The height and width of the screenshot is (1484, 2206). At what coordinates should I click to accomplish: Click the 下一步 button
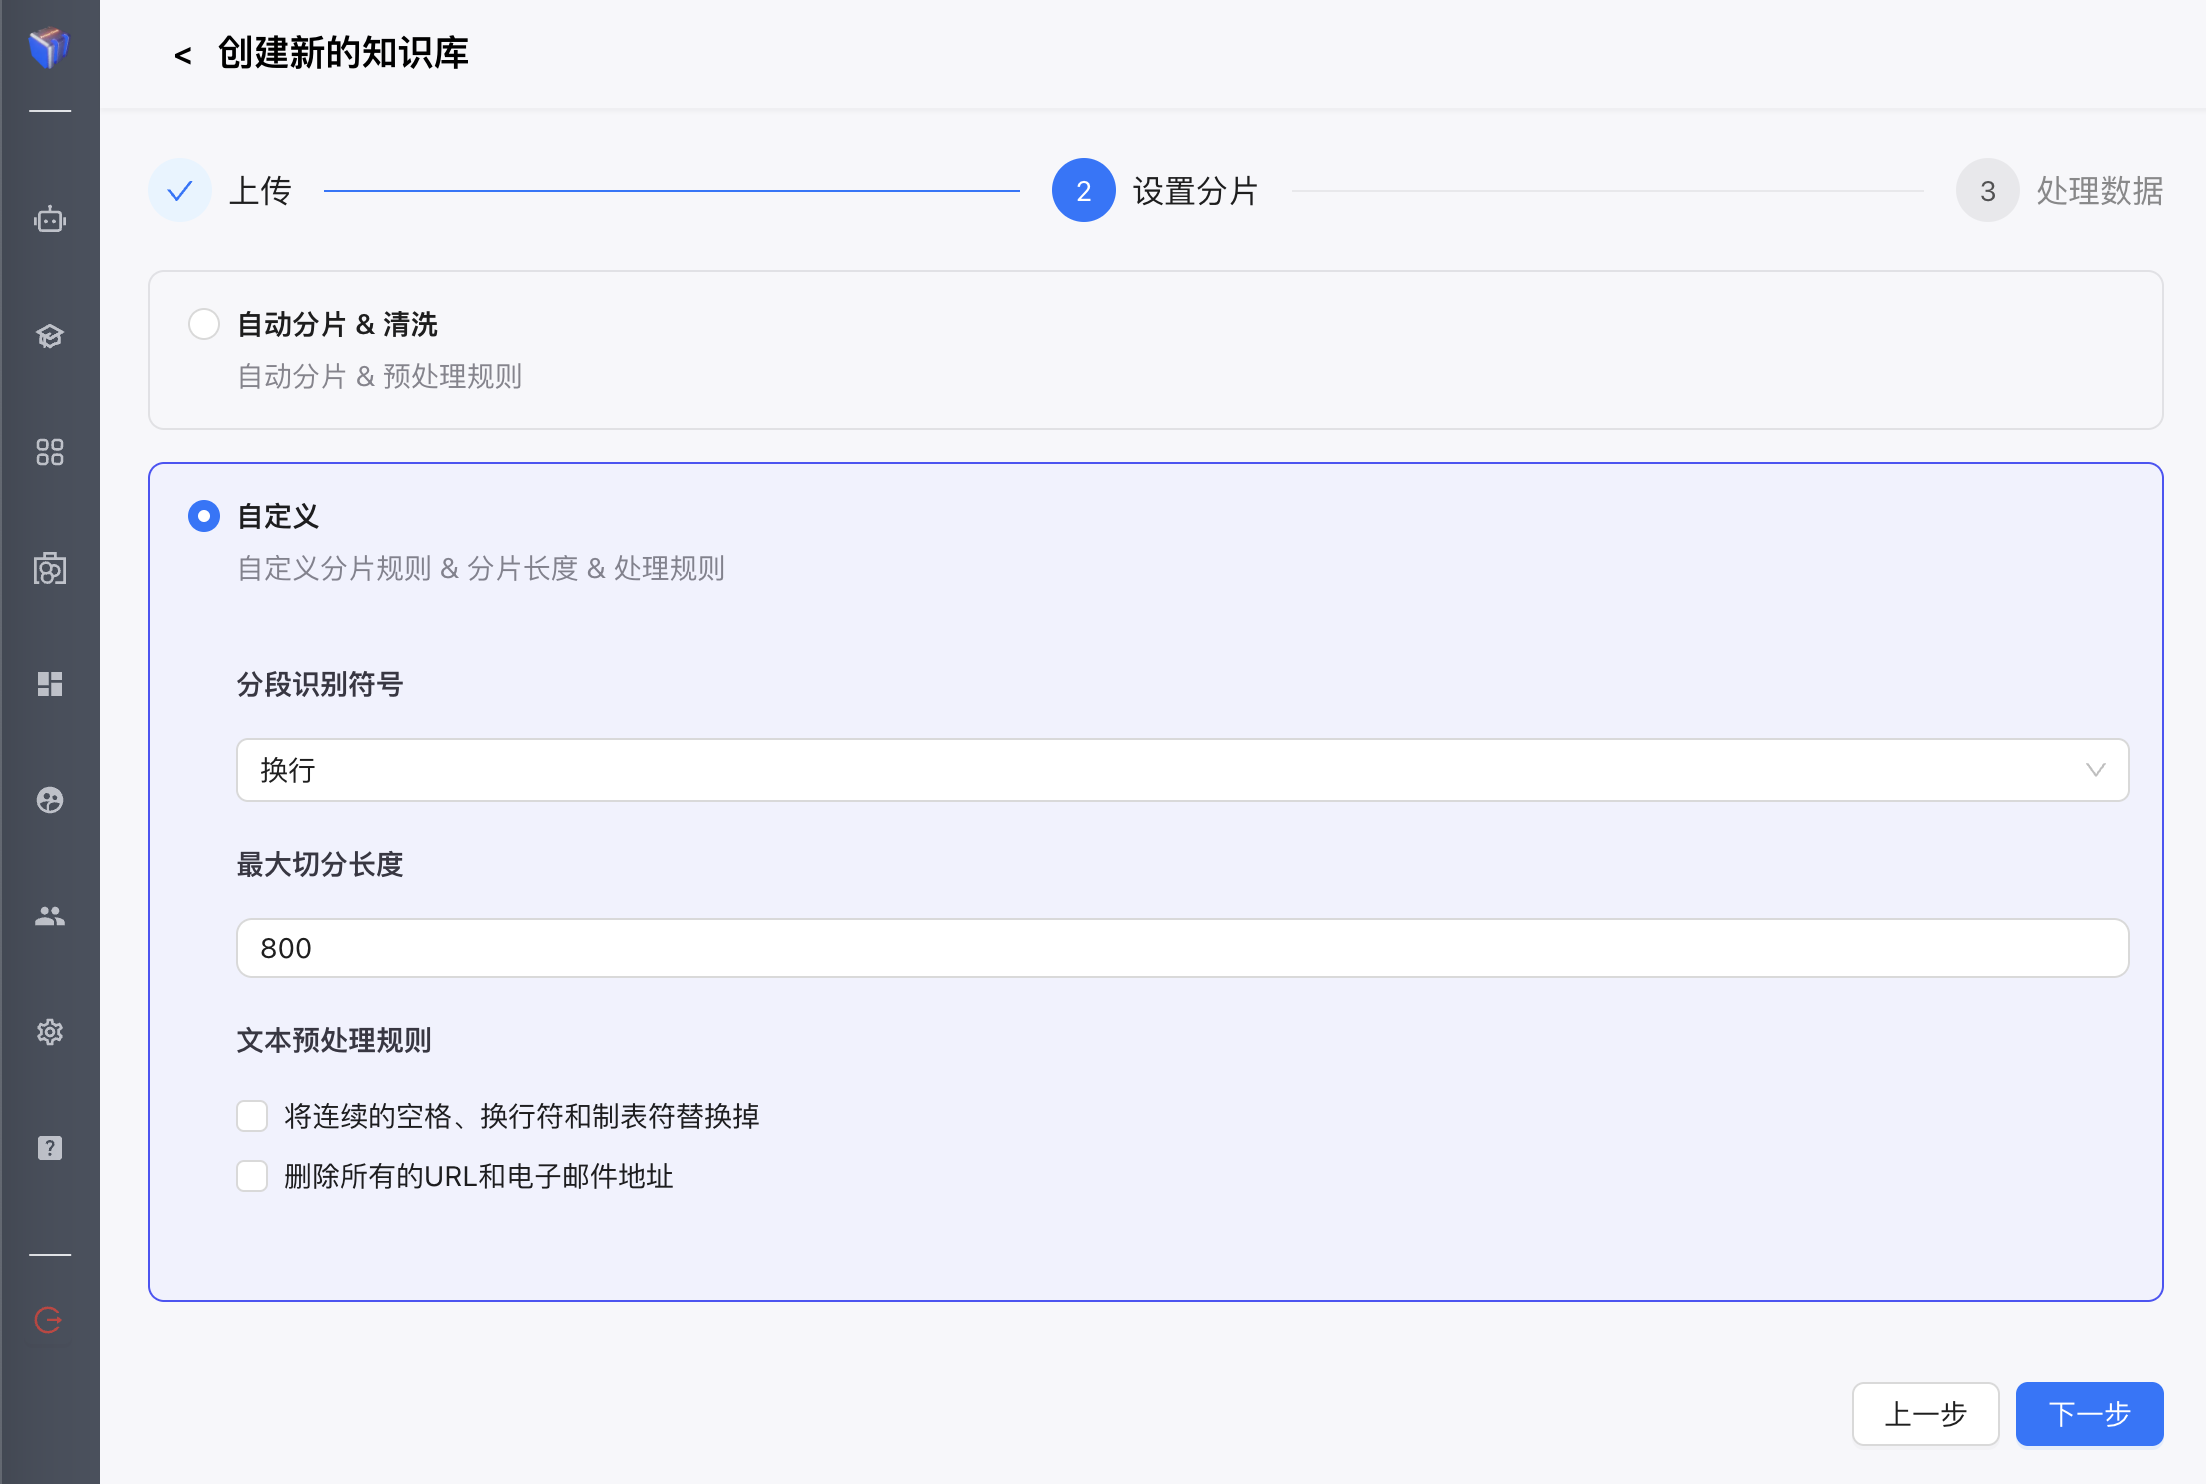tap(2089, 1414)
